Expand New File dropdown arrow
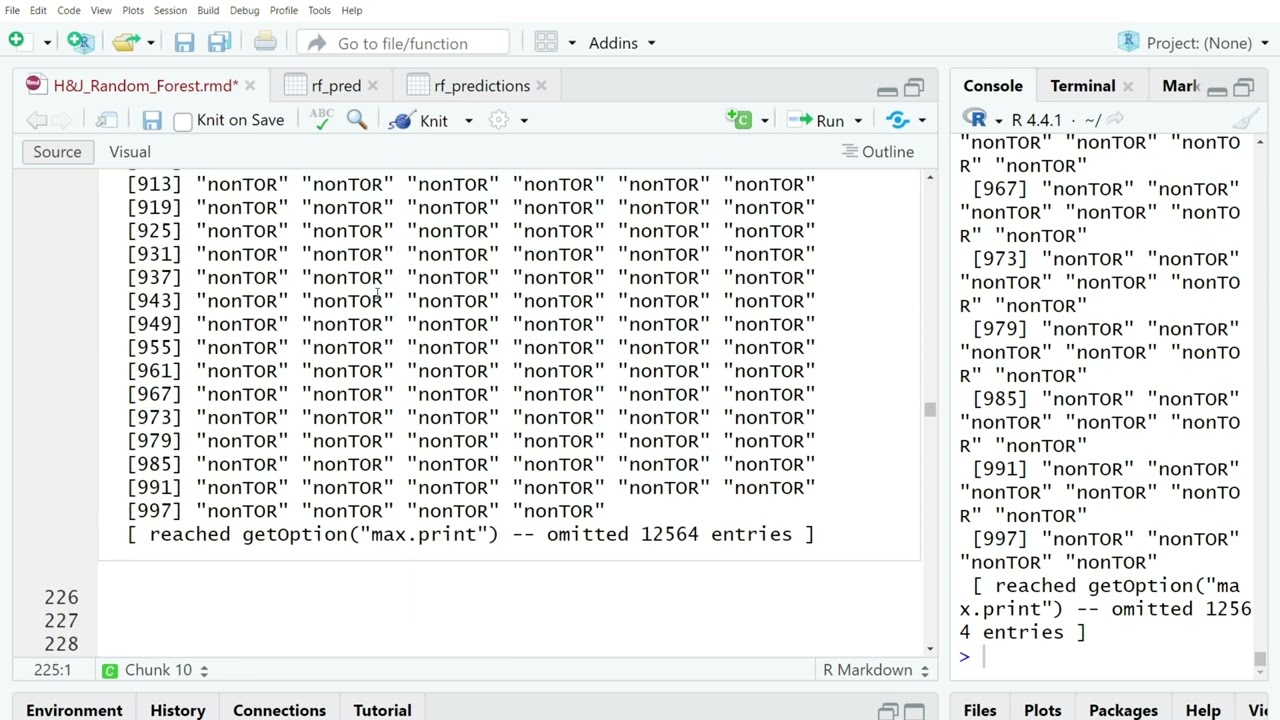The image size is (1280, 720). (x=46, y=43)
